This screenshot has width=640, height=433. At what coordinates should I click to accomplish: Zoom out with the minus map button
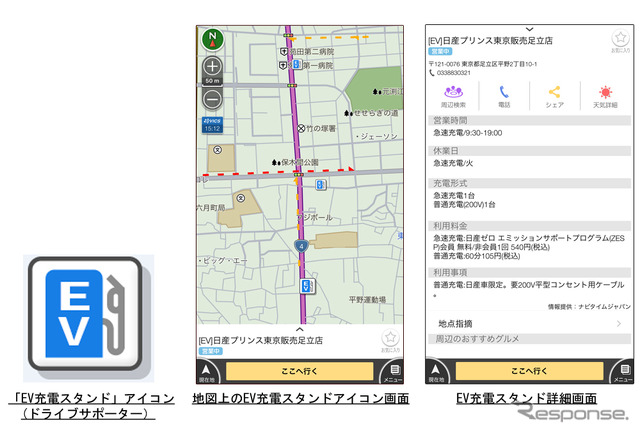[x=212, y=99]
